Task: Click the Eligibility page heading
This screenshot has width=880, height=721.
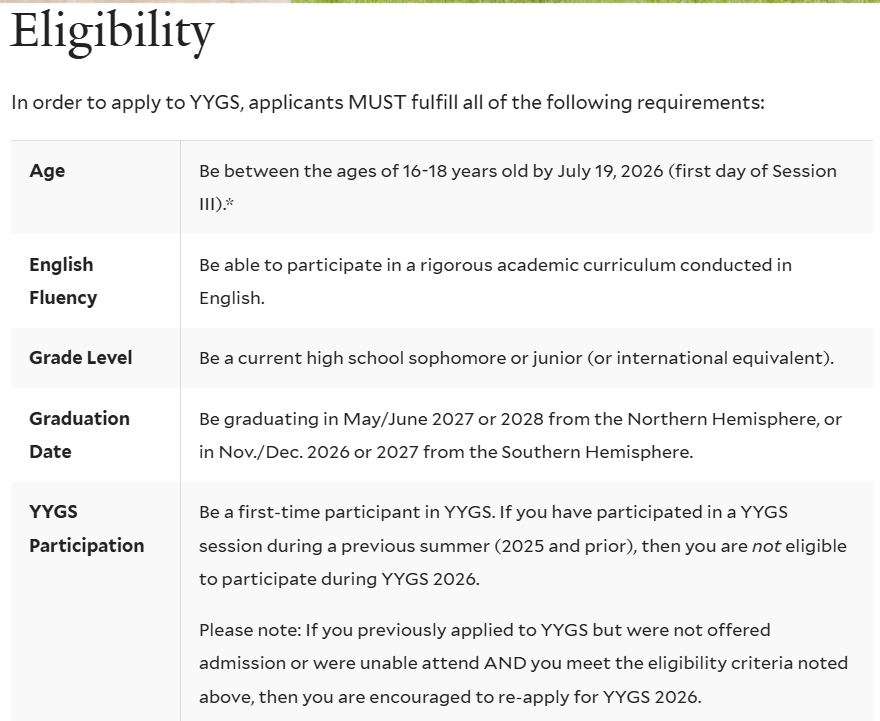Action: (112, 32)
